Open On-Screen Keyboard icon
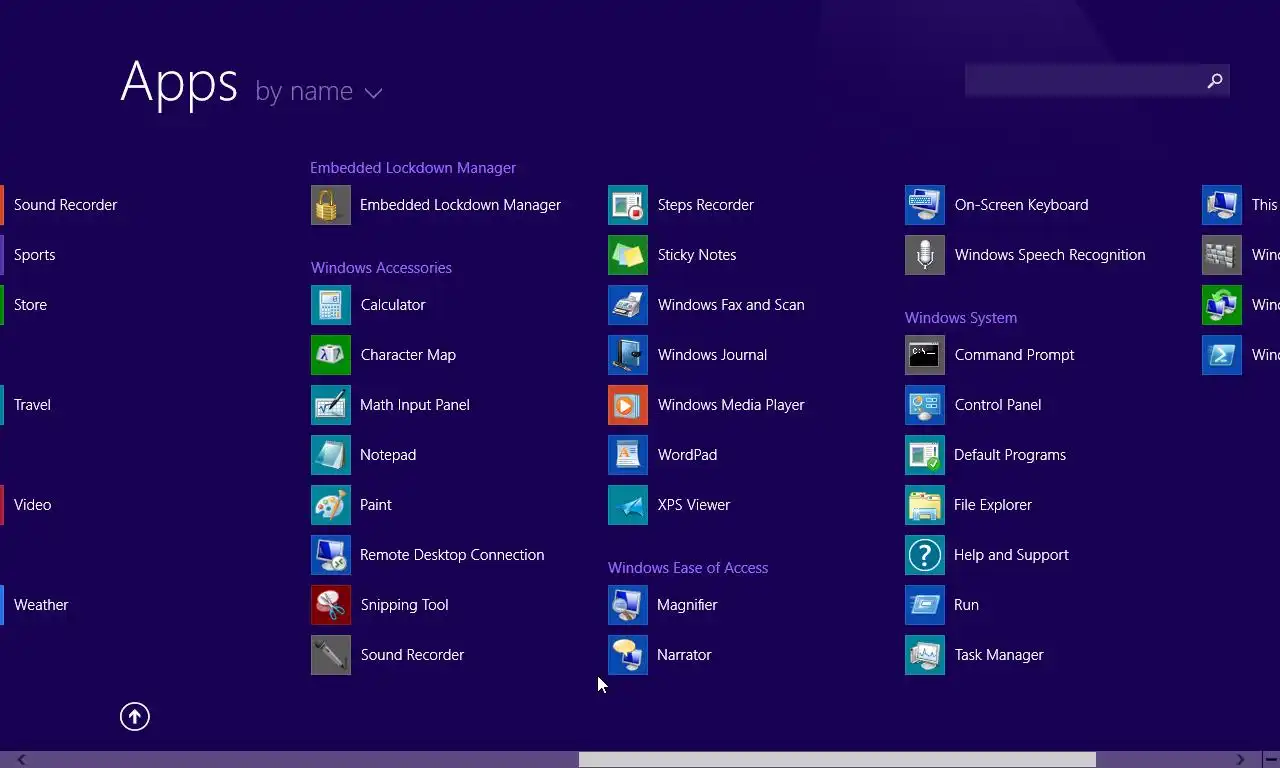 pos(925,205)
